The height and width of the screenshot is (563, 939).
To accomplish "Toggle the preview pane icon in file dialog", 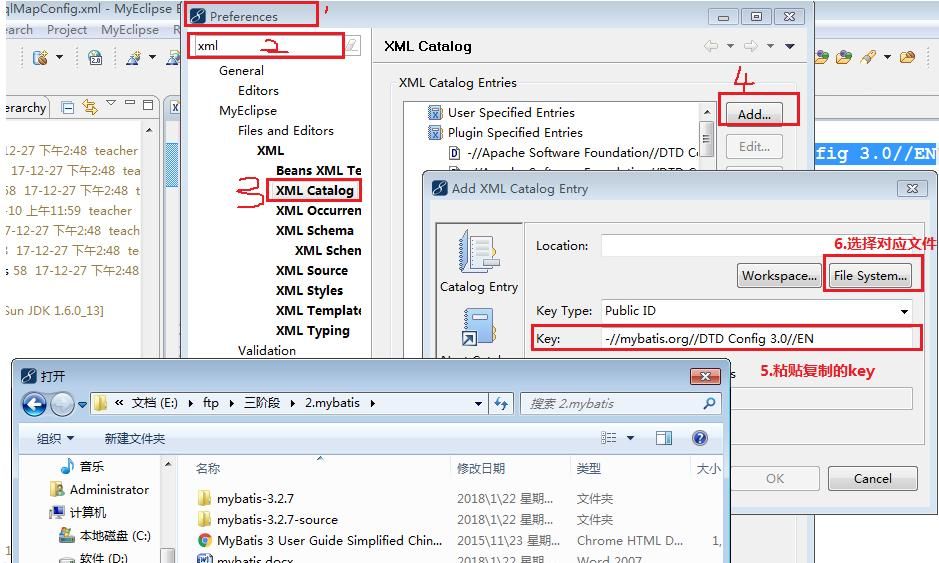I will coord(664,438).
